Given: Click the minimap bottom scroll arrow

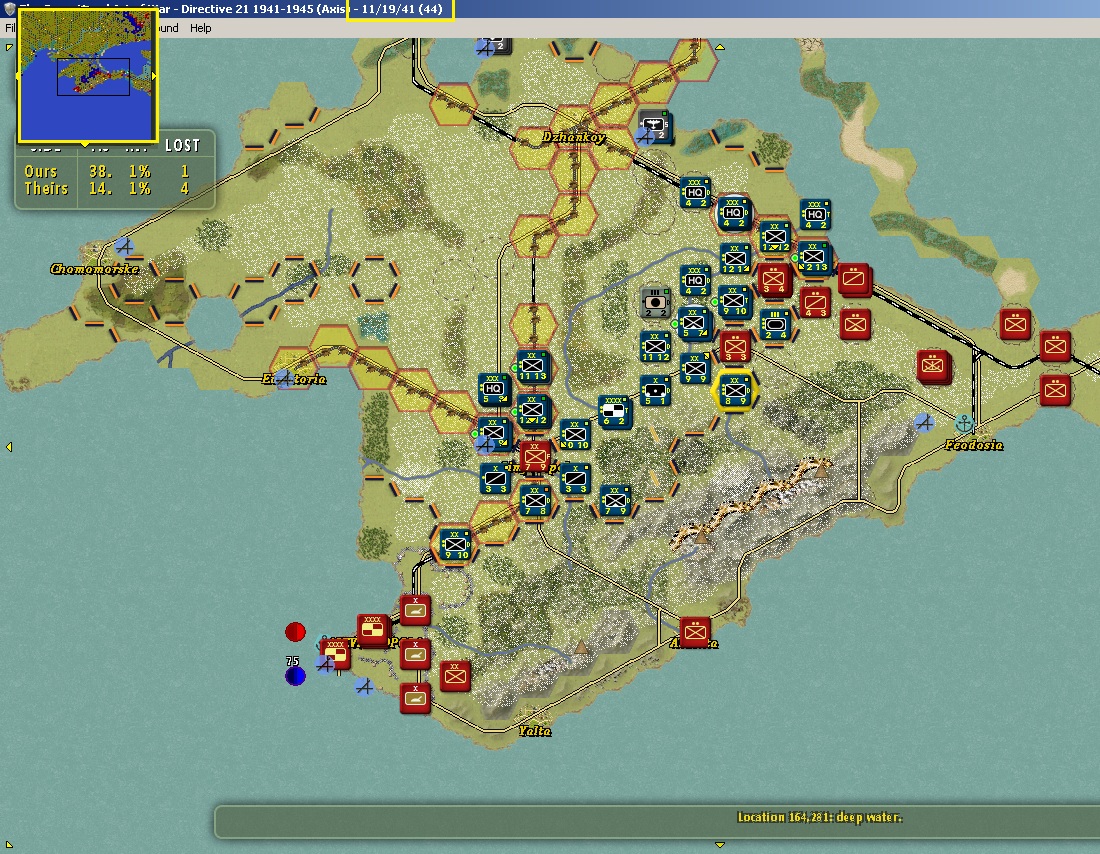Looking at the screenshot, I should point(86,143).
